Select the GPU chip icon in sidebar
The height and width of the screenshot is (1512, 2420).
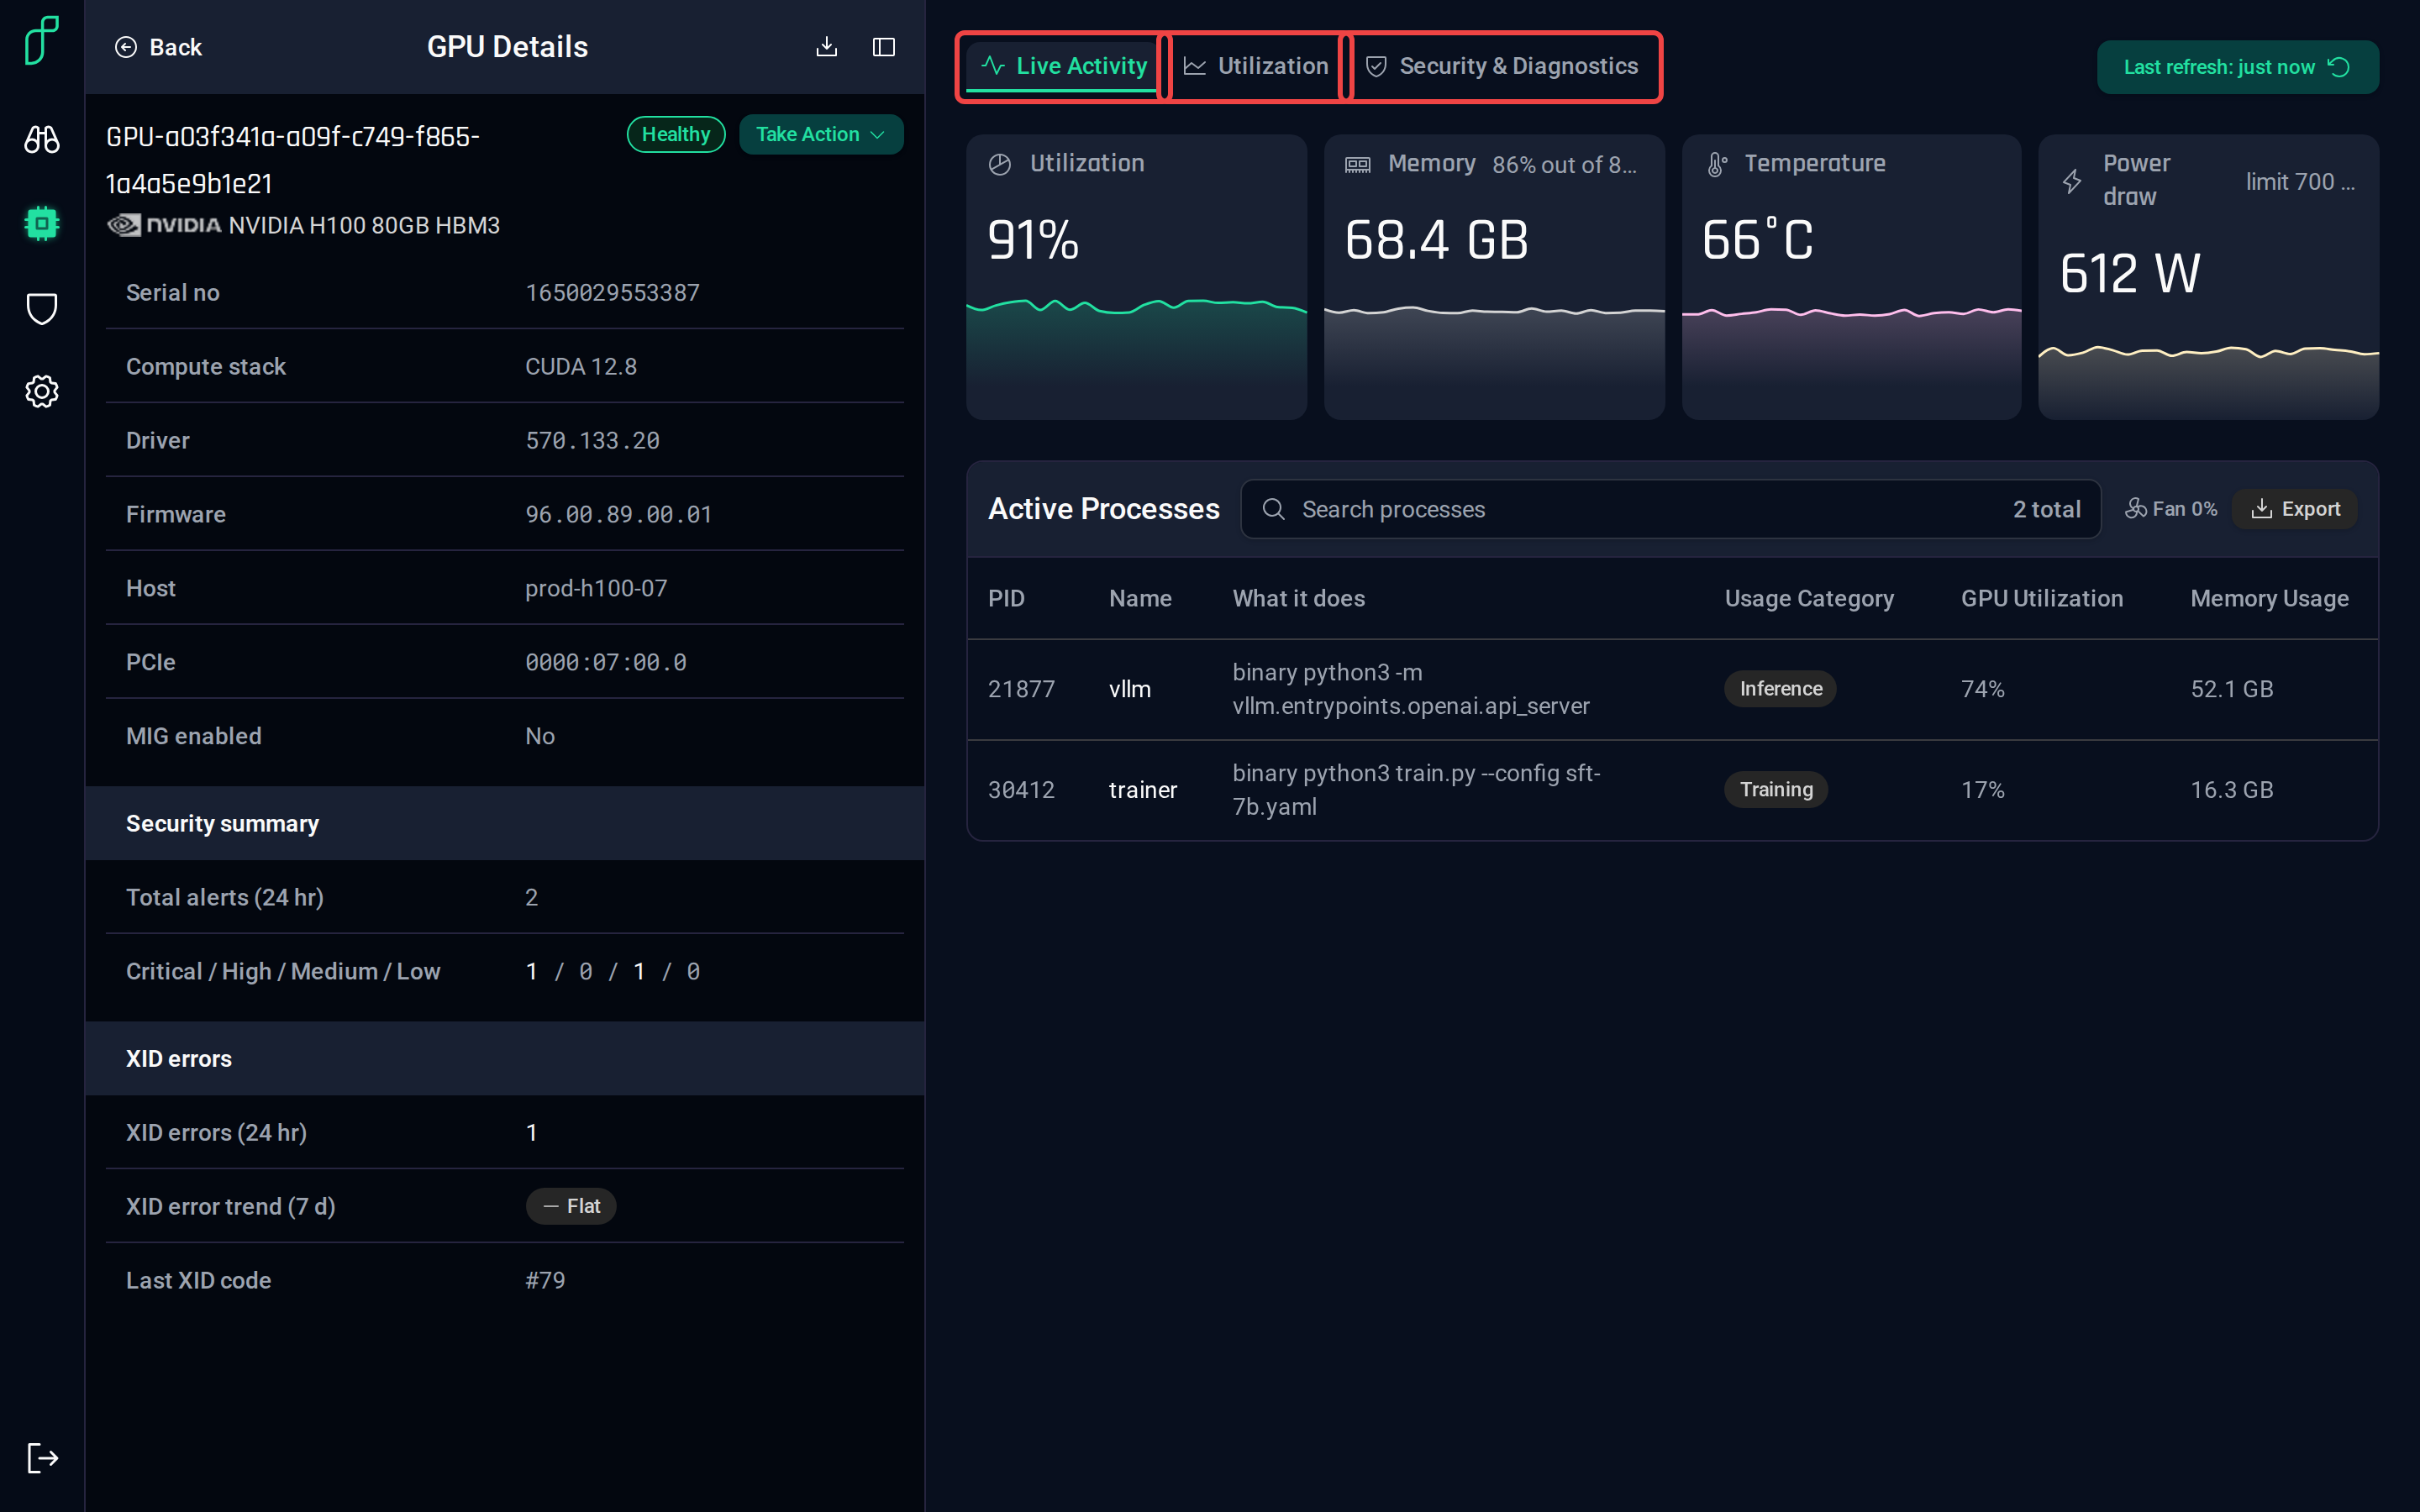[42, 223]
